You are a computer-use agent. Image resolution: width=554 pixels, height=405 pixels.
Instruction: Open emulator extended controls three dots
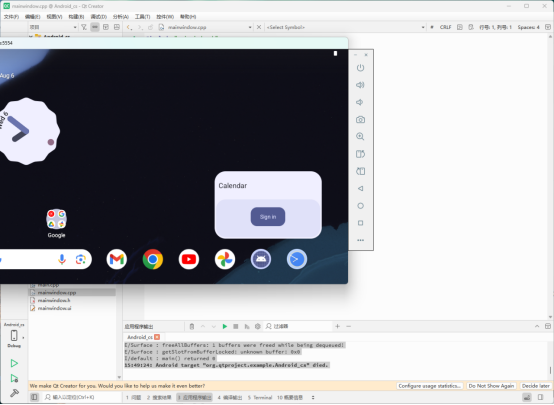[360, 240]
